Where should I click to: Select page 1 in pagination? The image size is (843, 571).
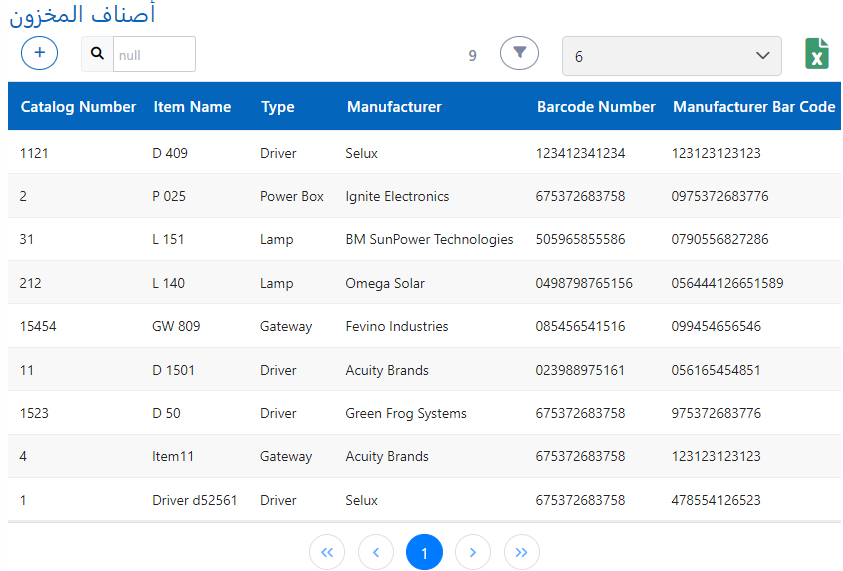point(424,552)
